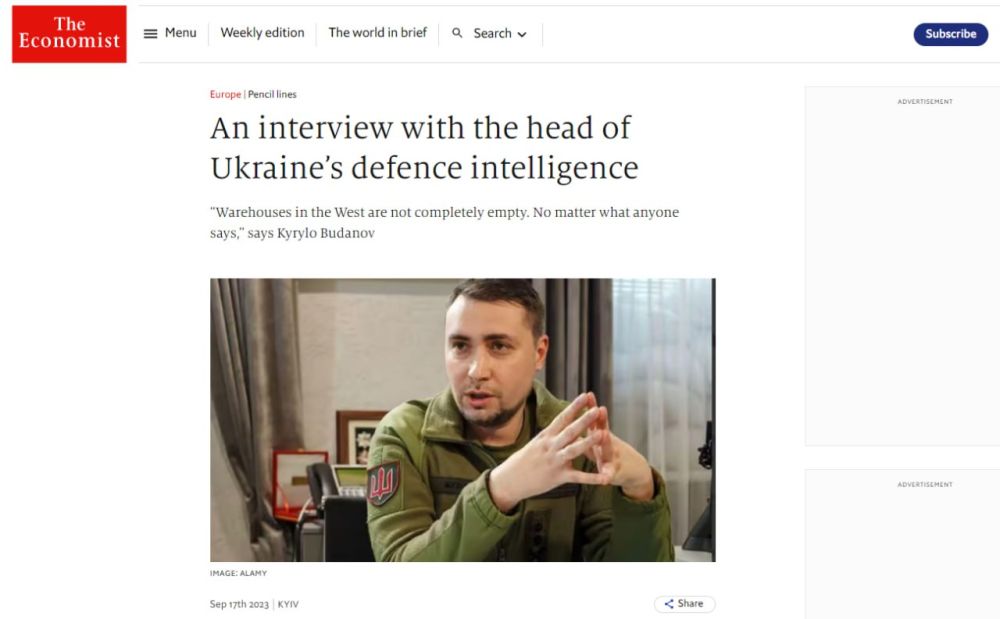Expand the Search dropdown chevron

click(x=522, y=34)
